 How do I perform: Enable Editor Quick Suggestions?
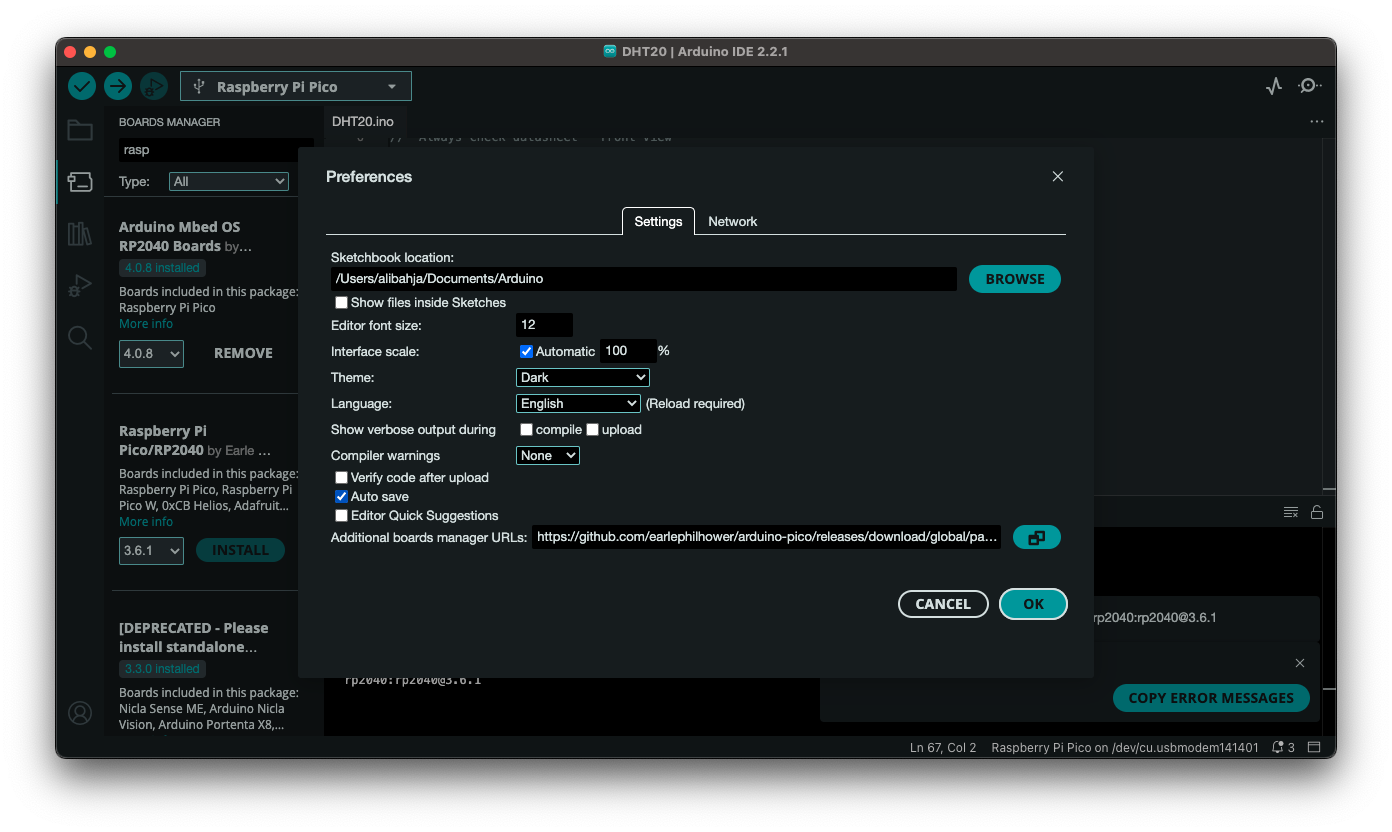341,515
